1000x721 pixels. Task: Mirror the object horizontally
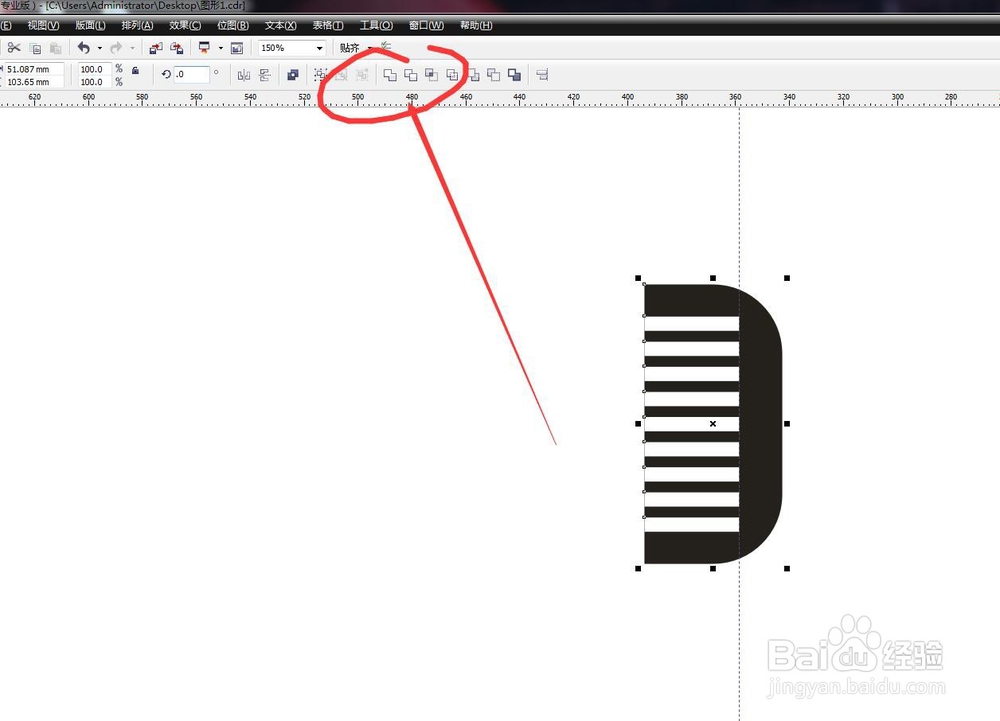(244, 75)
